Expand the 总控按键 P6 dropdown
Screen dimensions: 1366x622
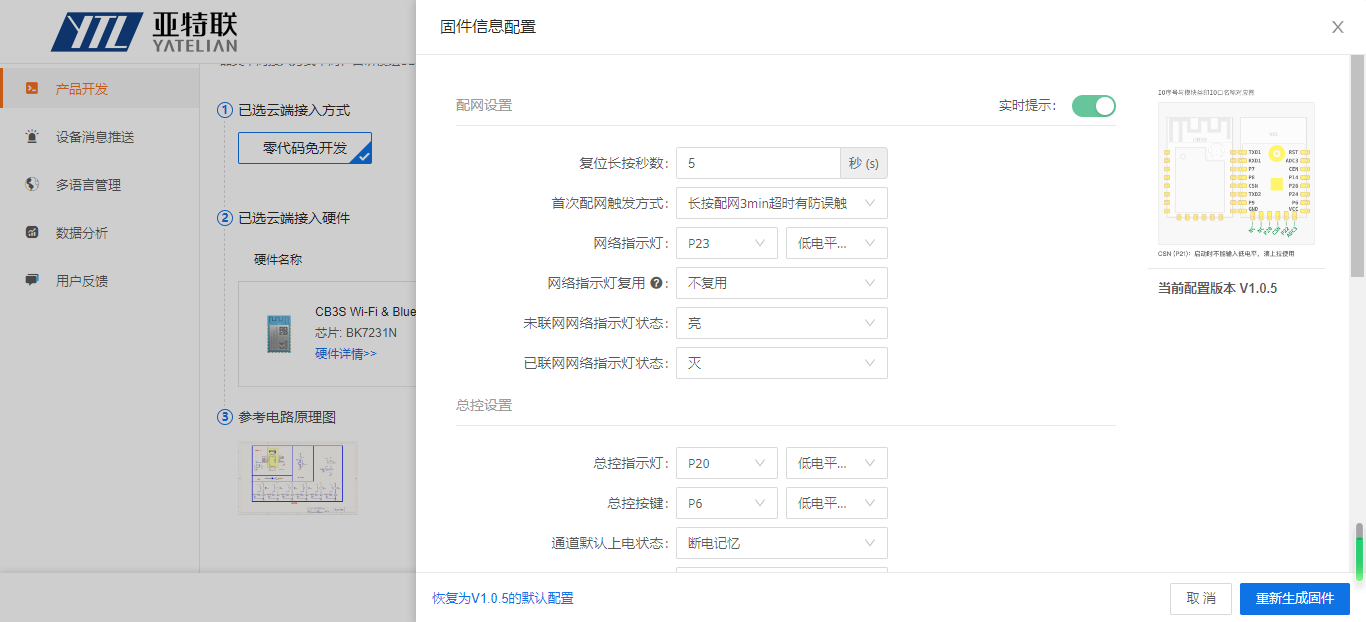(726, 502)
